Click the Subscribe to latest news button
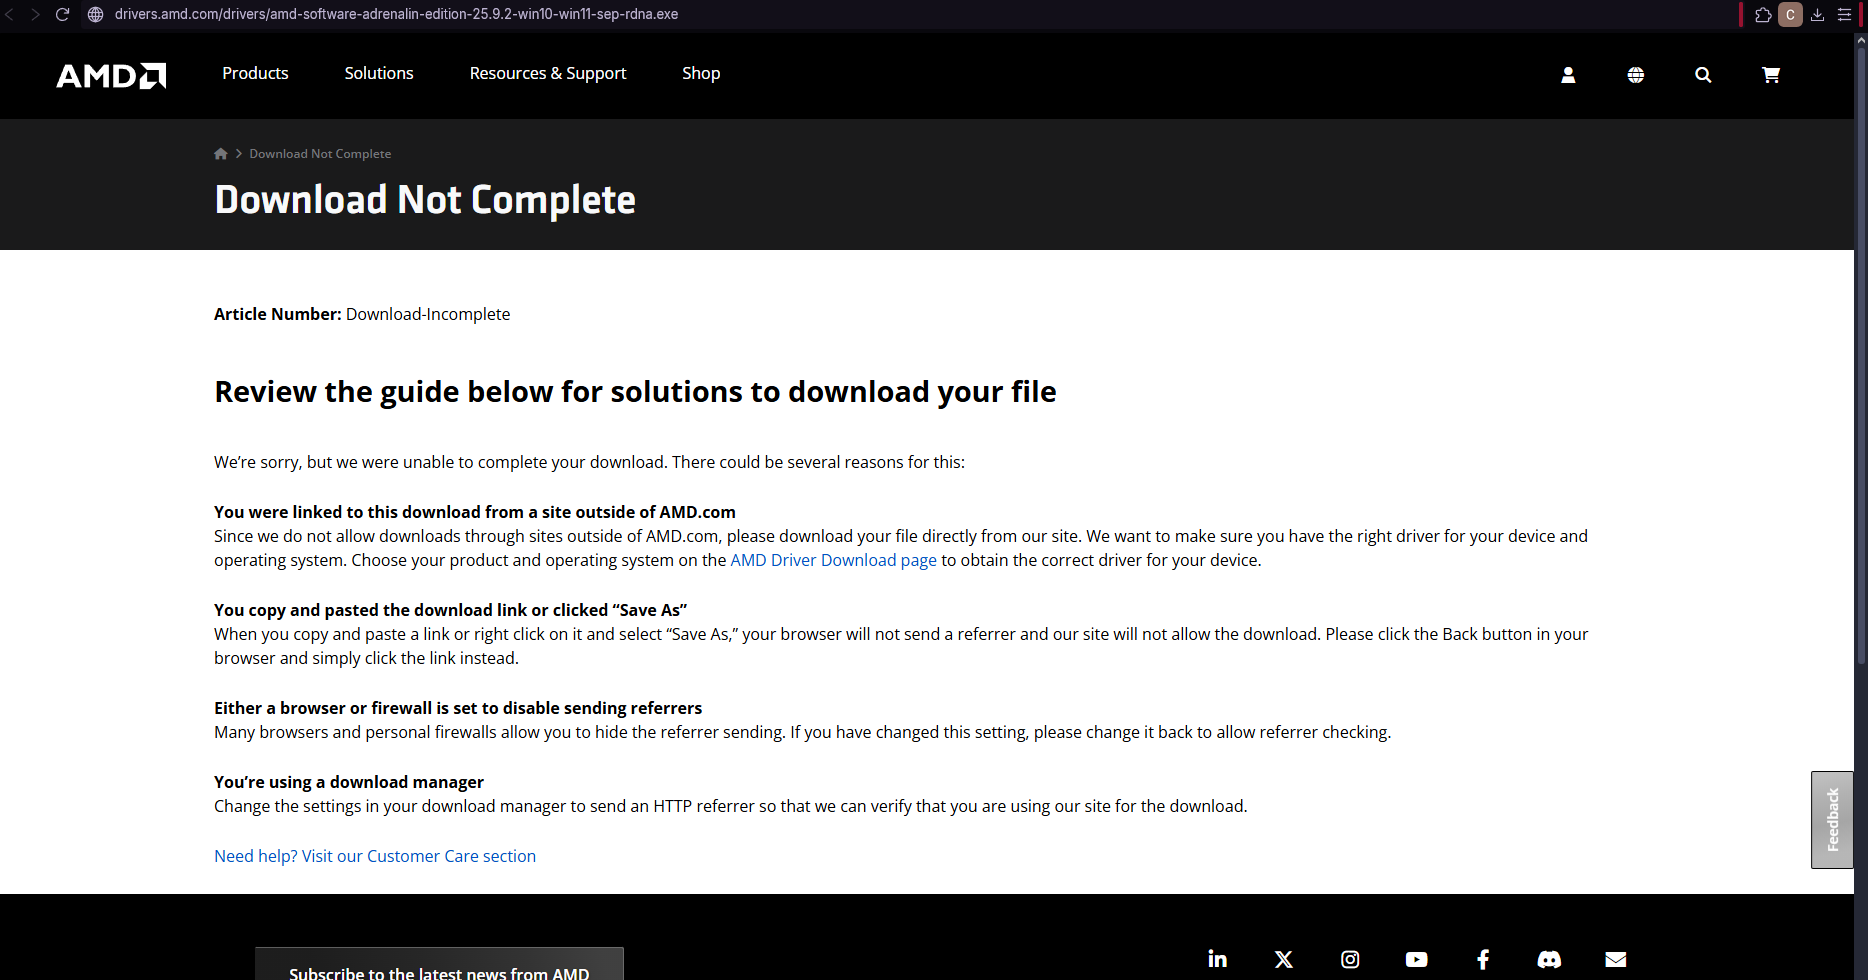The width and height of the screenshot is (1868, 980). tap(439, 966)
